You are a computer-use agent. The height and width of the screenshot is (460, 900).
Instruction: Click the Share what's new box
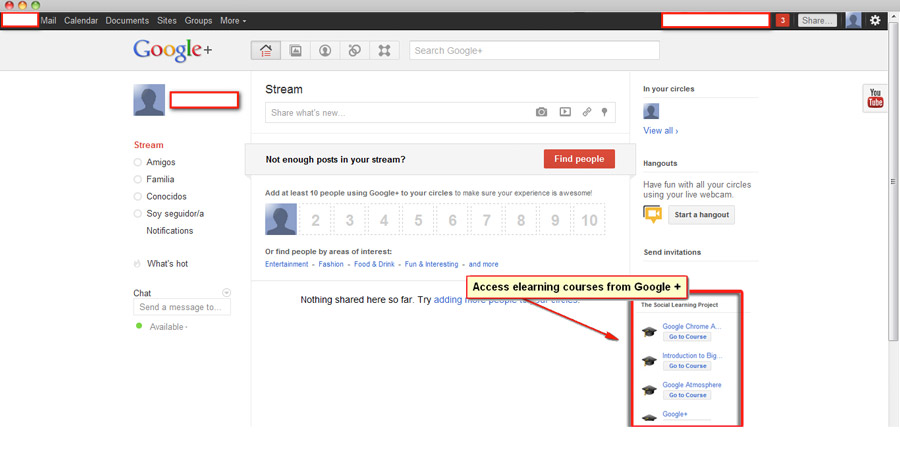coord(440,113)
